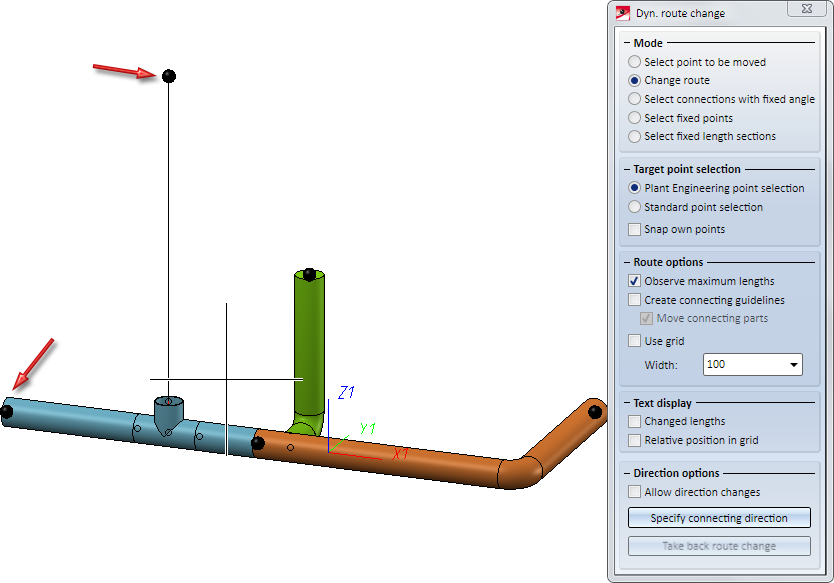Click the X1 axis label
The width and height of the screenshot is (834, 583).
[401, 454]
